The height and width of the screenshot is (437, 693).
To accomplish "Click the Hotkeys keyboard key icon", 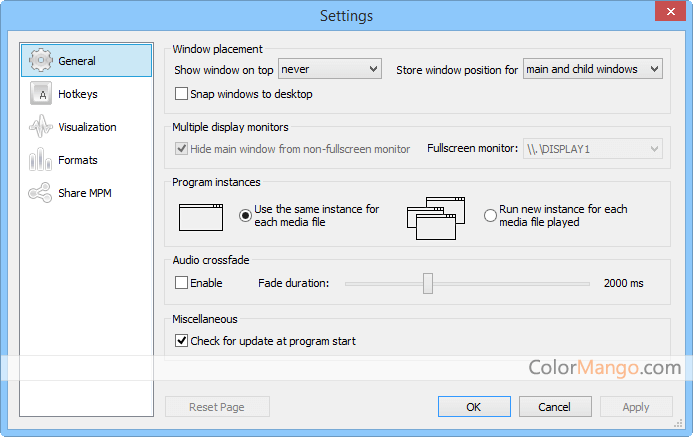I will coord(40,94).
